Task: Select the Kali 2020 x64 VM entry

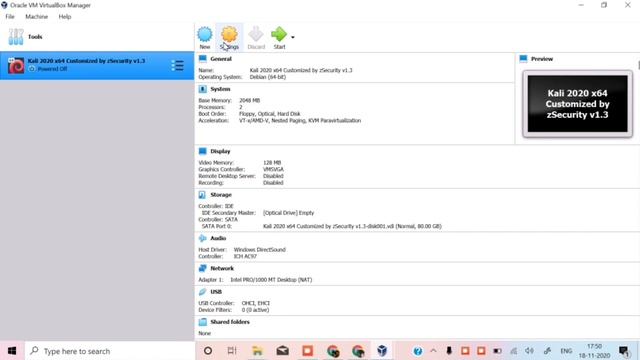Action: [x=97, y=65]
